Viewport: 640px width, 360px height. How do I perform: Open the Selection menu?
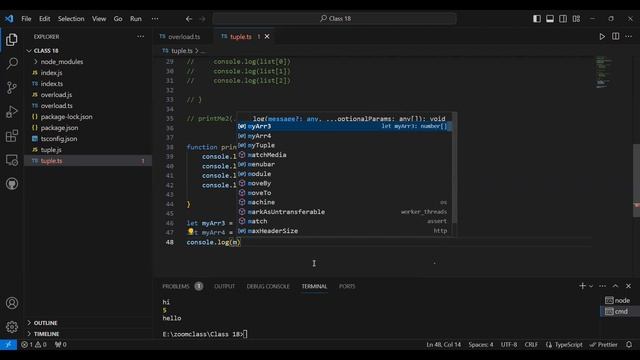pos(71,19)
